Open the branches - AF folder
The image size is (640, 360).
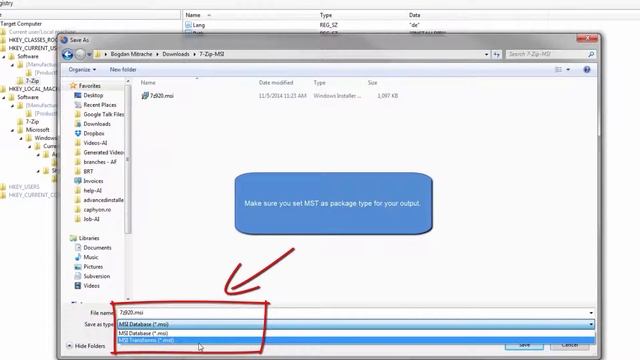pos(100,162)
